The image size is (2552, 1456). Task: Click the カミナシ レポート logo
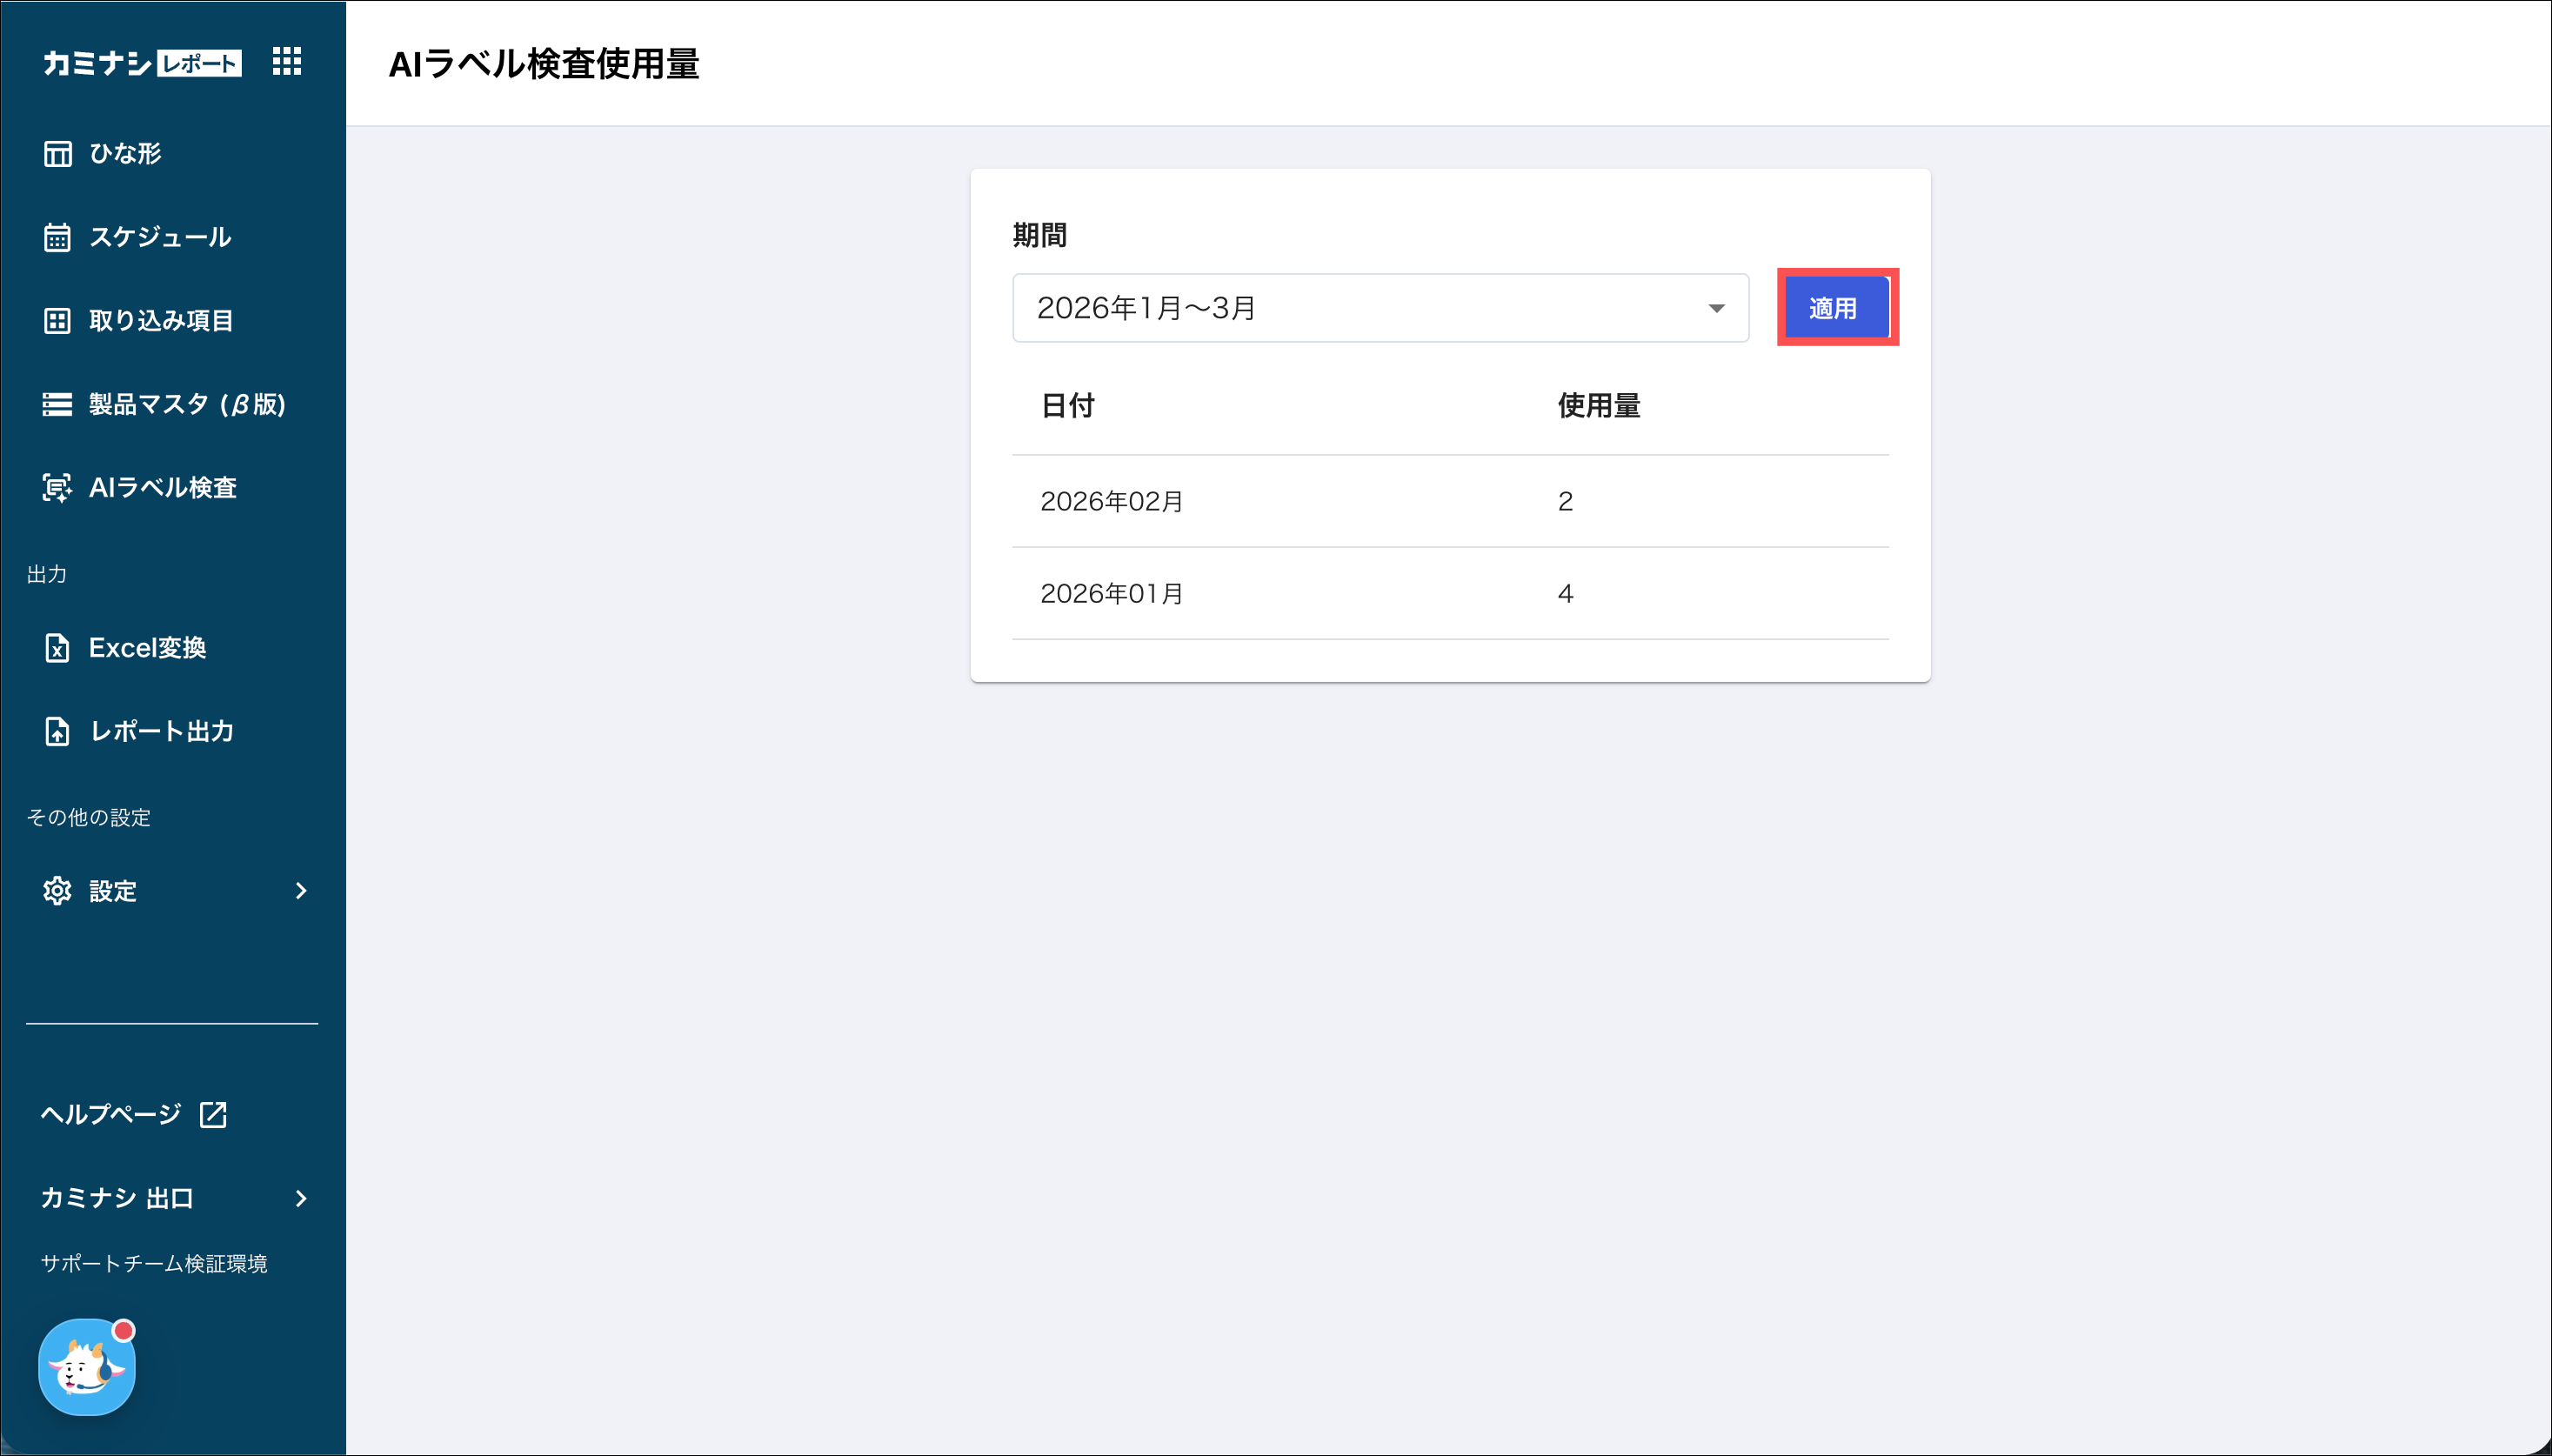pos(141,63)
